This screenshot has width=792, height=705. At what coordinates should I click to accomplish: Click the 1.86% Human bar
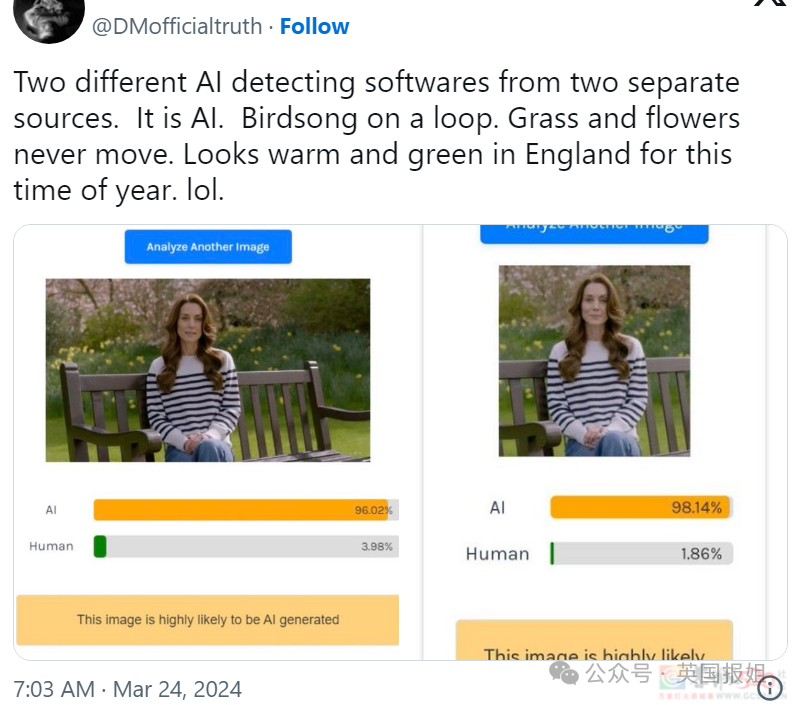(x=640, y=553)
